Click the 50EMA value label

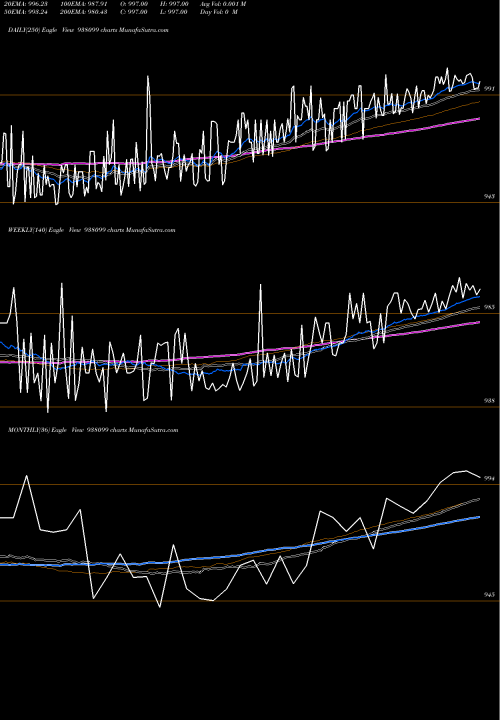point(26,12)
